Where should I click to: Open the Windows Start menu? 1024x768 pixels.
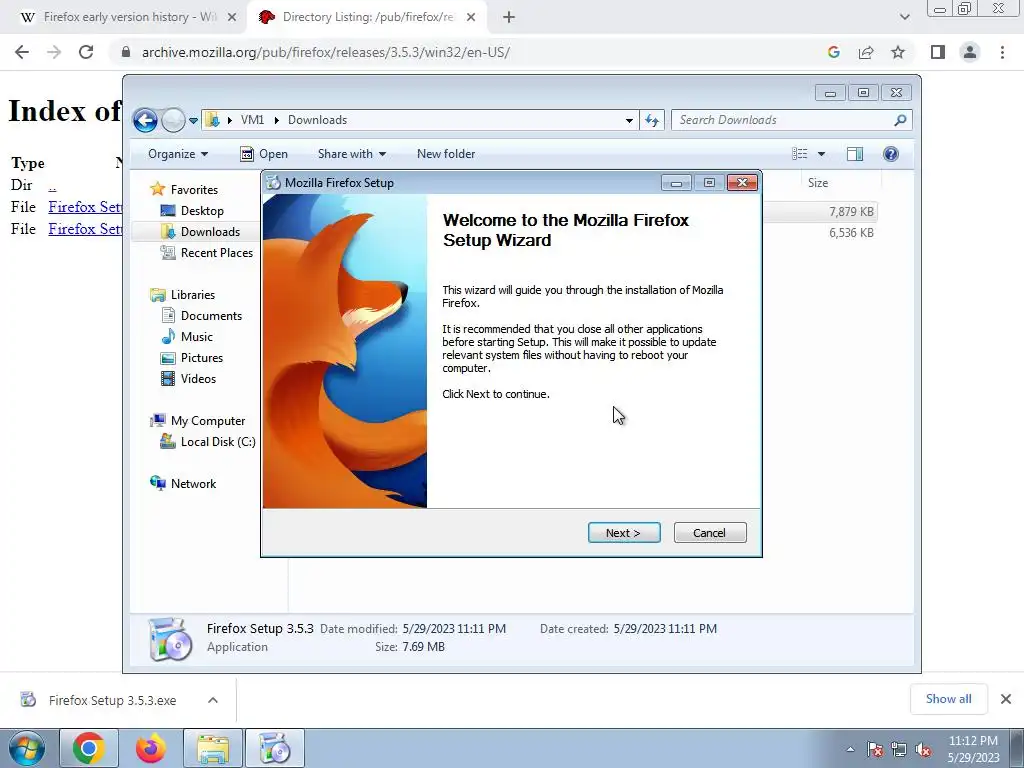pos(27,748)
